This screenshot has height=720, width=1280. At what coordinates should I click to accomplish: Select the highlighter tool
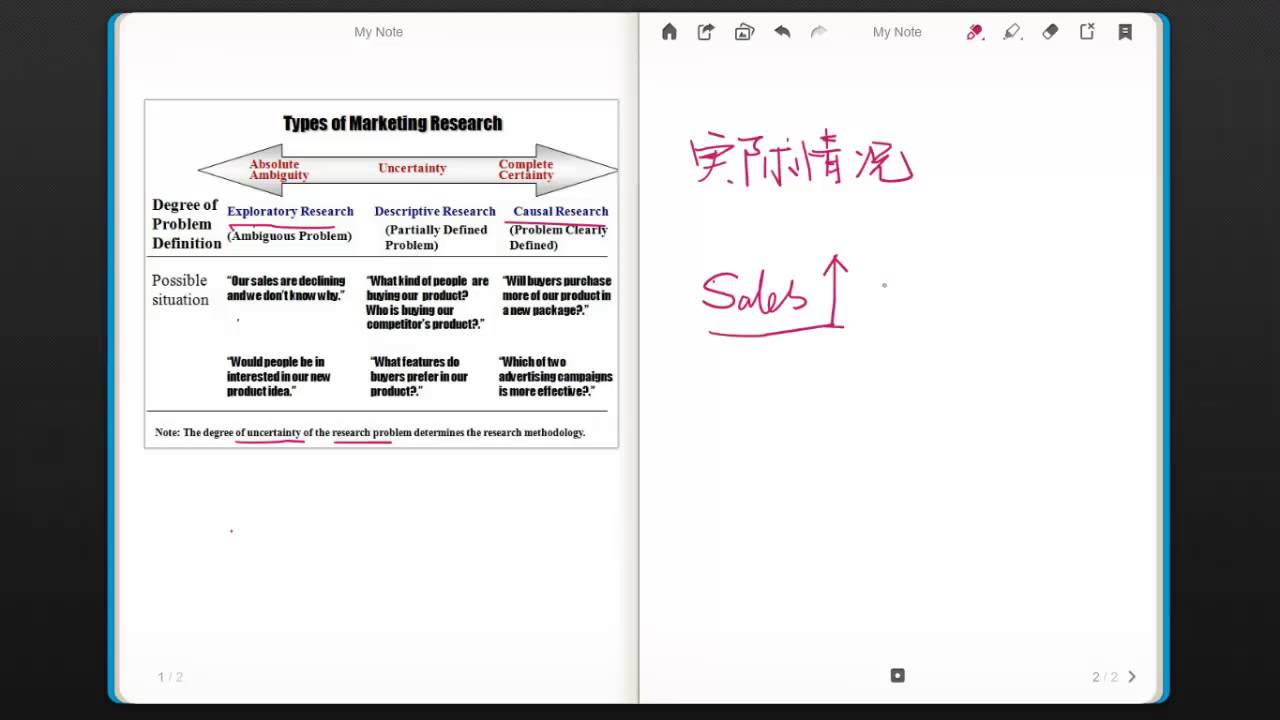[x=1012, y=32]
